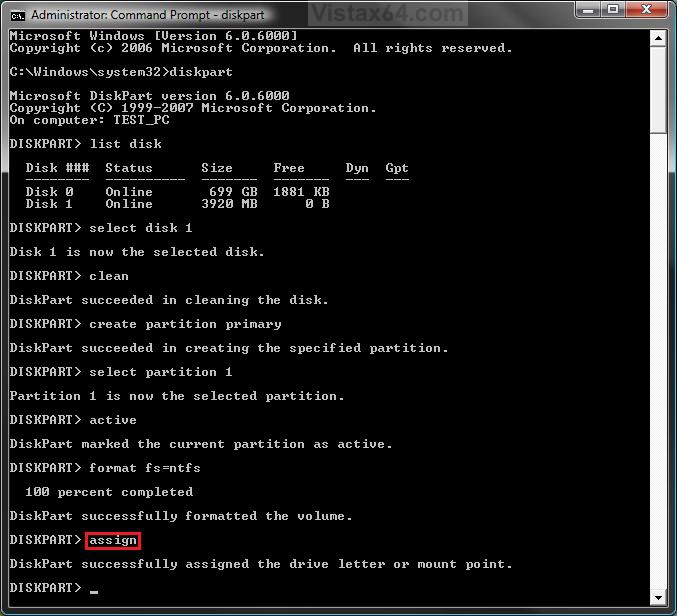Close the diskpart Command Prompt window
This screenshot has height=616, width=677.
(647, 9)
